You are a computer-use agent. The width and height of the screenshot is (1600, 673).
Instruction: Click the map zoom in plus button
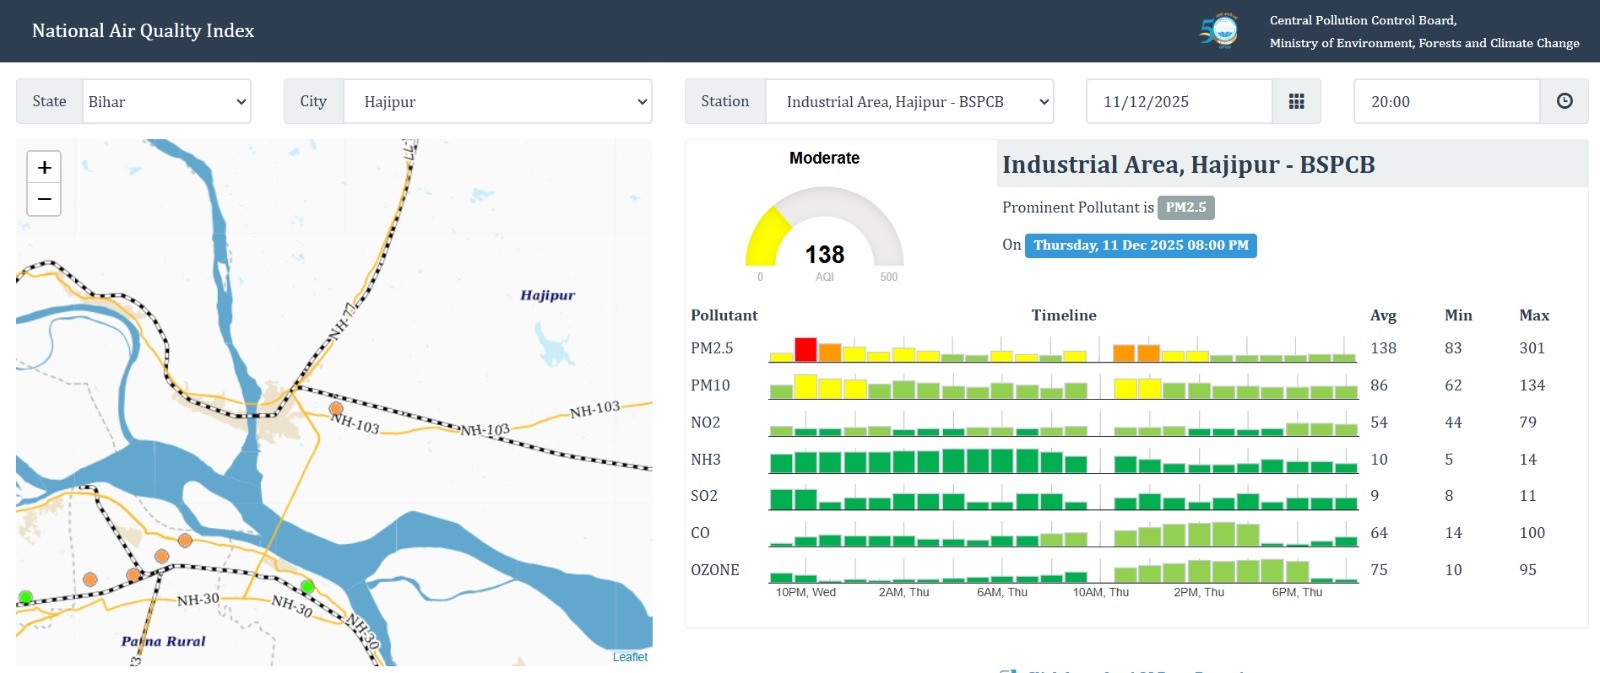44,167
